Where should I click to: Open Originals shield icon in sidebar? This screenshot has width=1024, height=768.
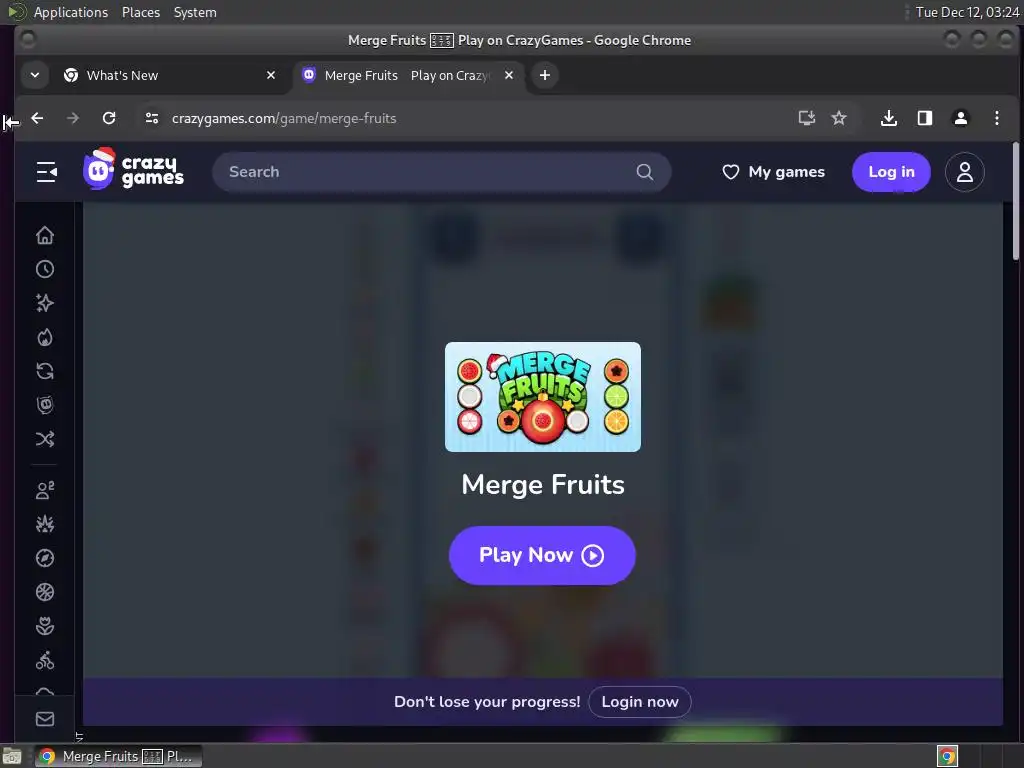pos(44,405)
